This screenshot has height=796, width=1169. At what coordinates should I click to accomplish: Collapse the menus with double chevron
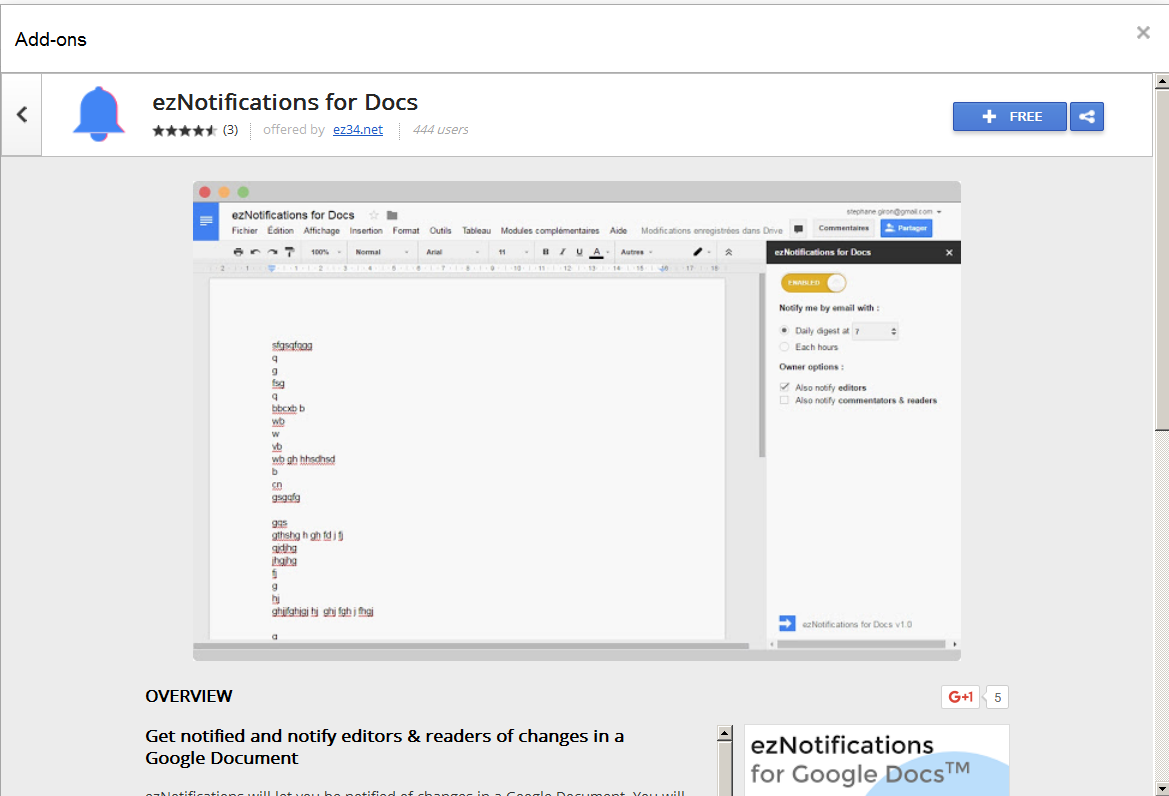pyautogui.click(x=728, y=252)
